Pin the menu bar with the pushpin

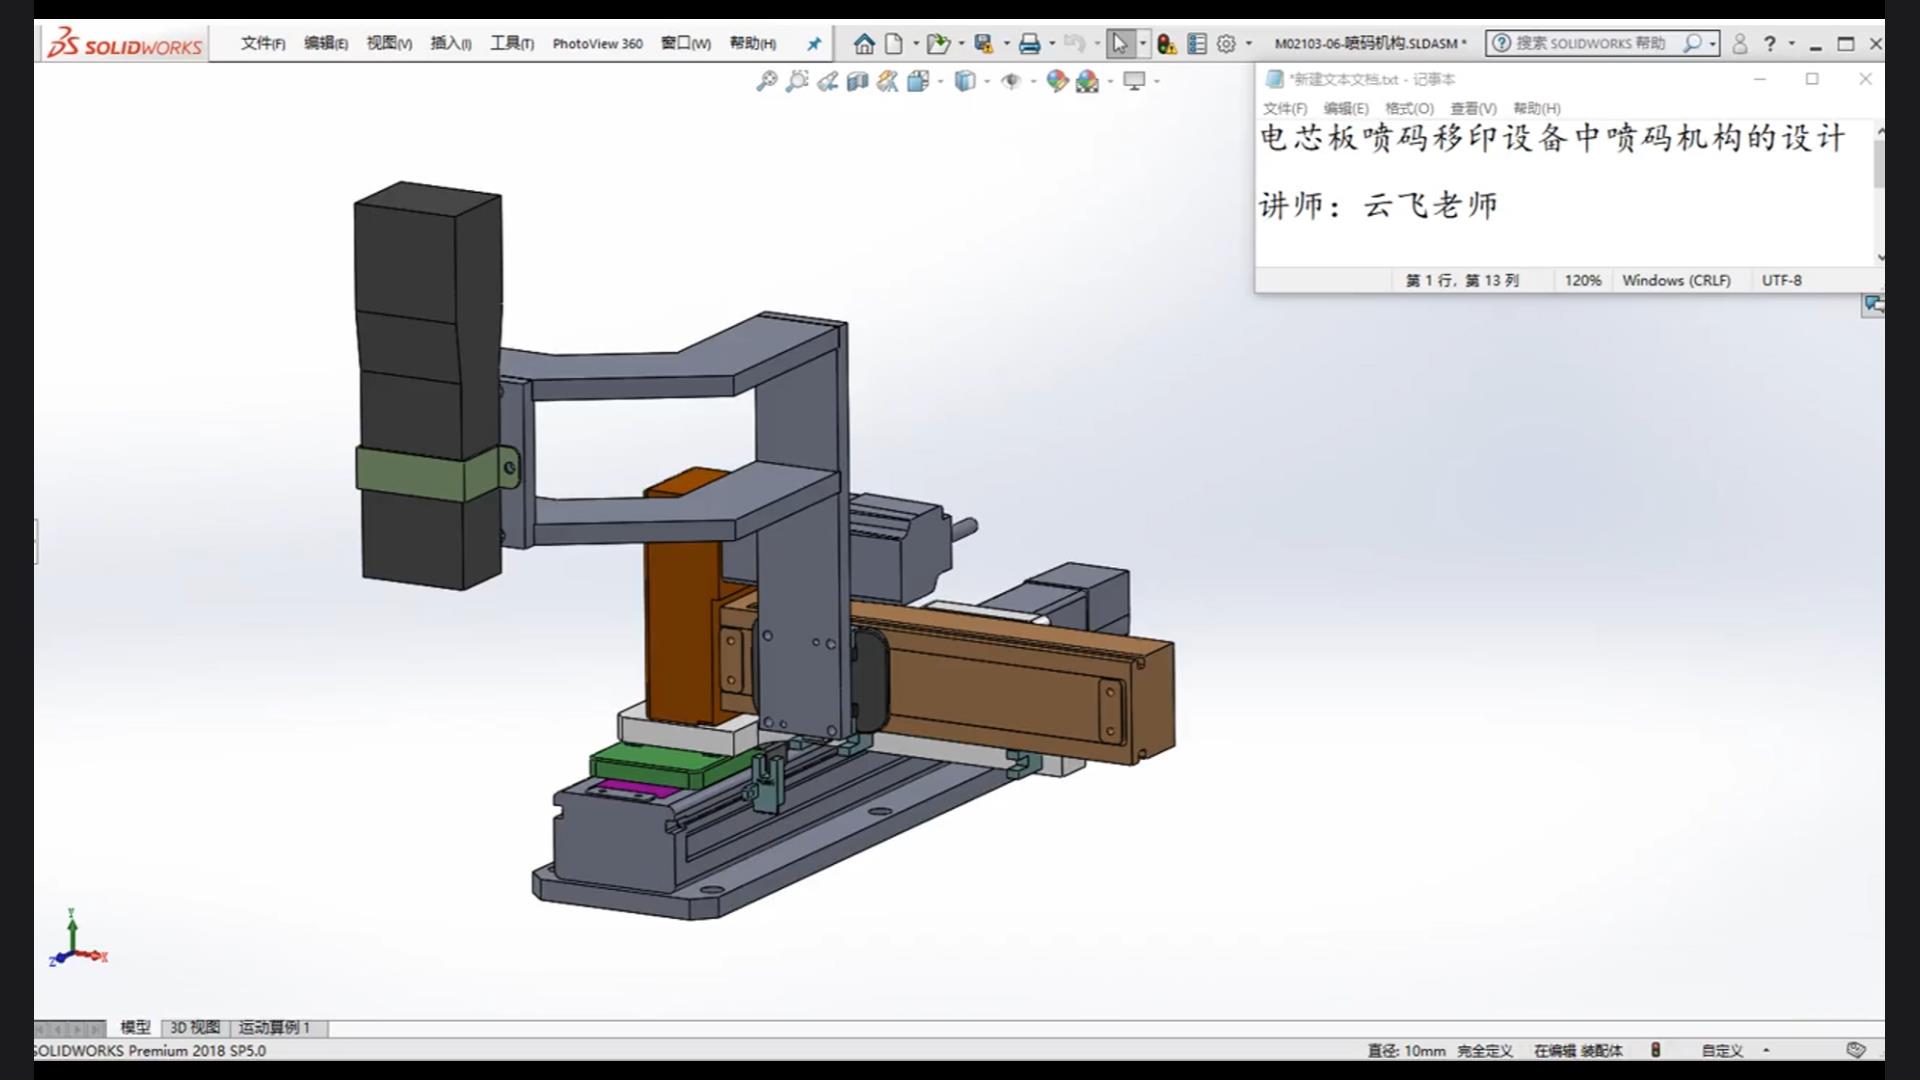[x=814, y=44]
